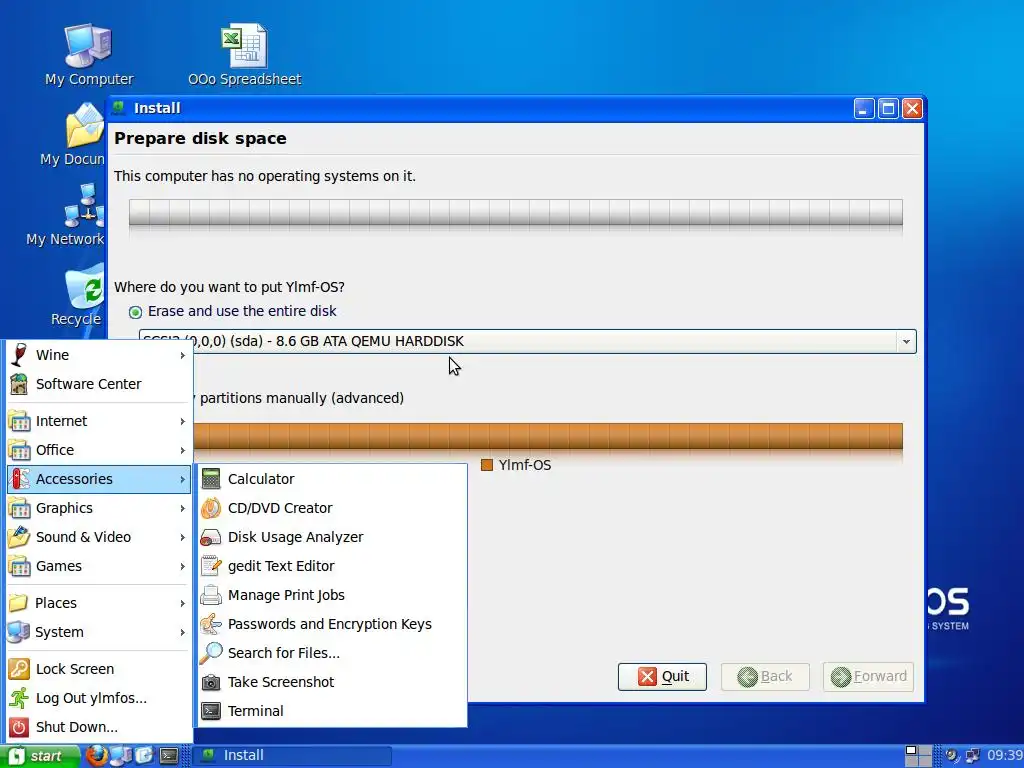Click the Passwords and Encryption Keys icon
The width and height of the screenshot is (1024, 768).
pos(211,624)
